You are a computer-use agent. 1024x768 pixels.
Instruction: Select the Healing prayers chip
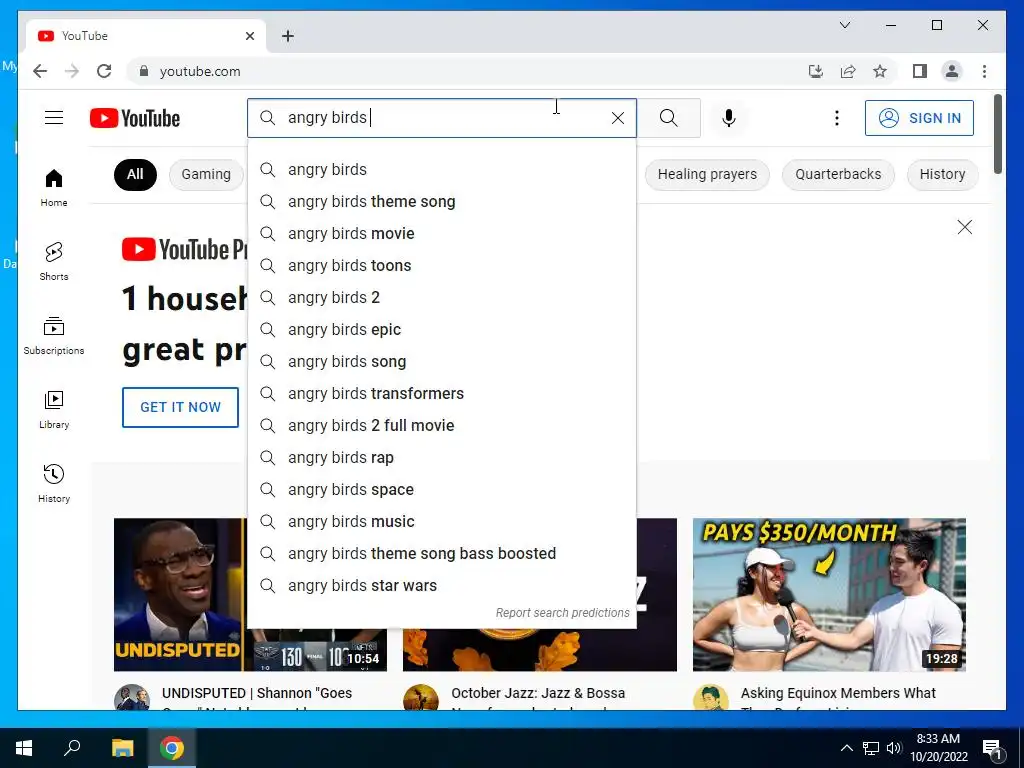pos(707,174)
